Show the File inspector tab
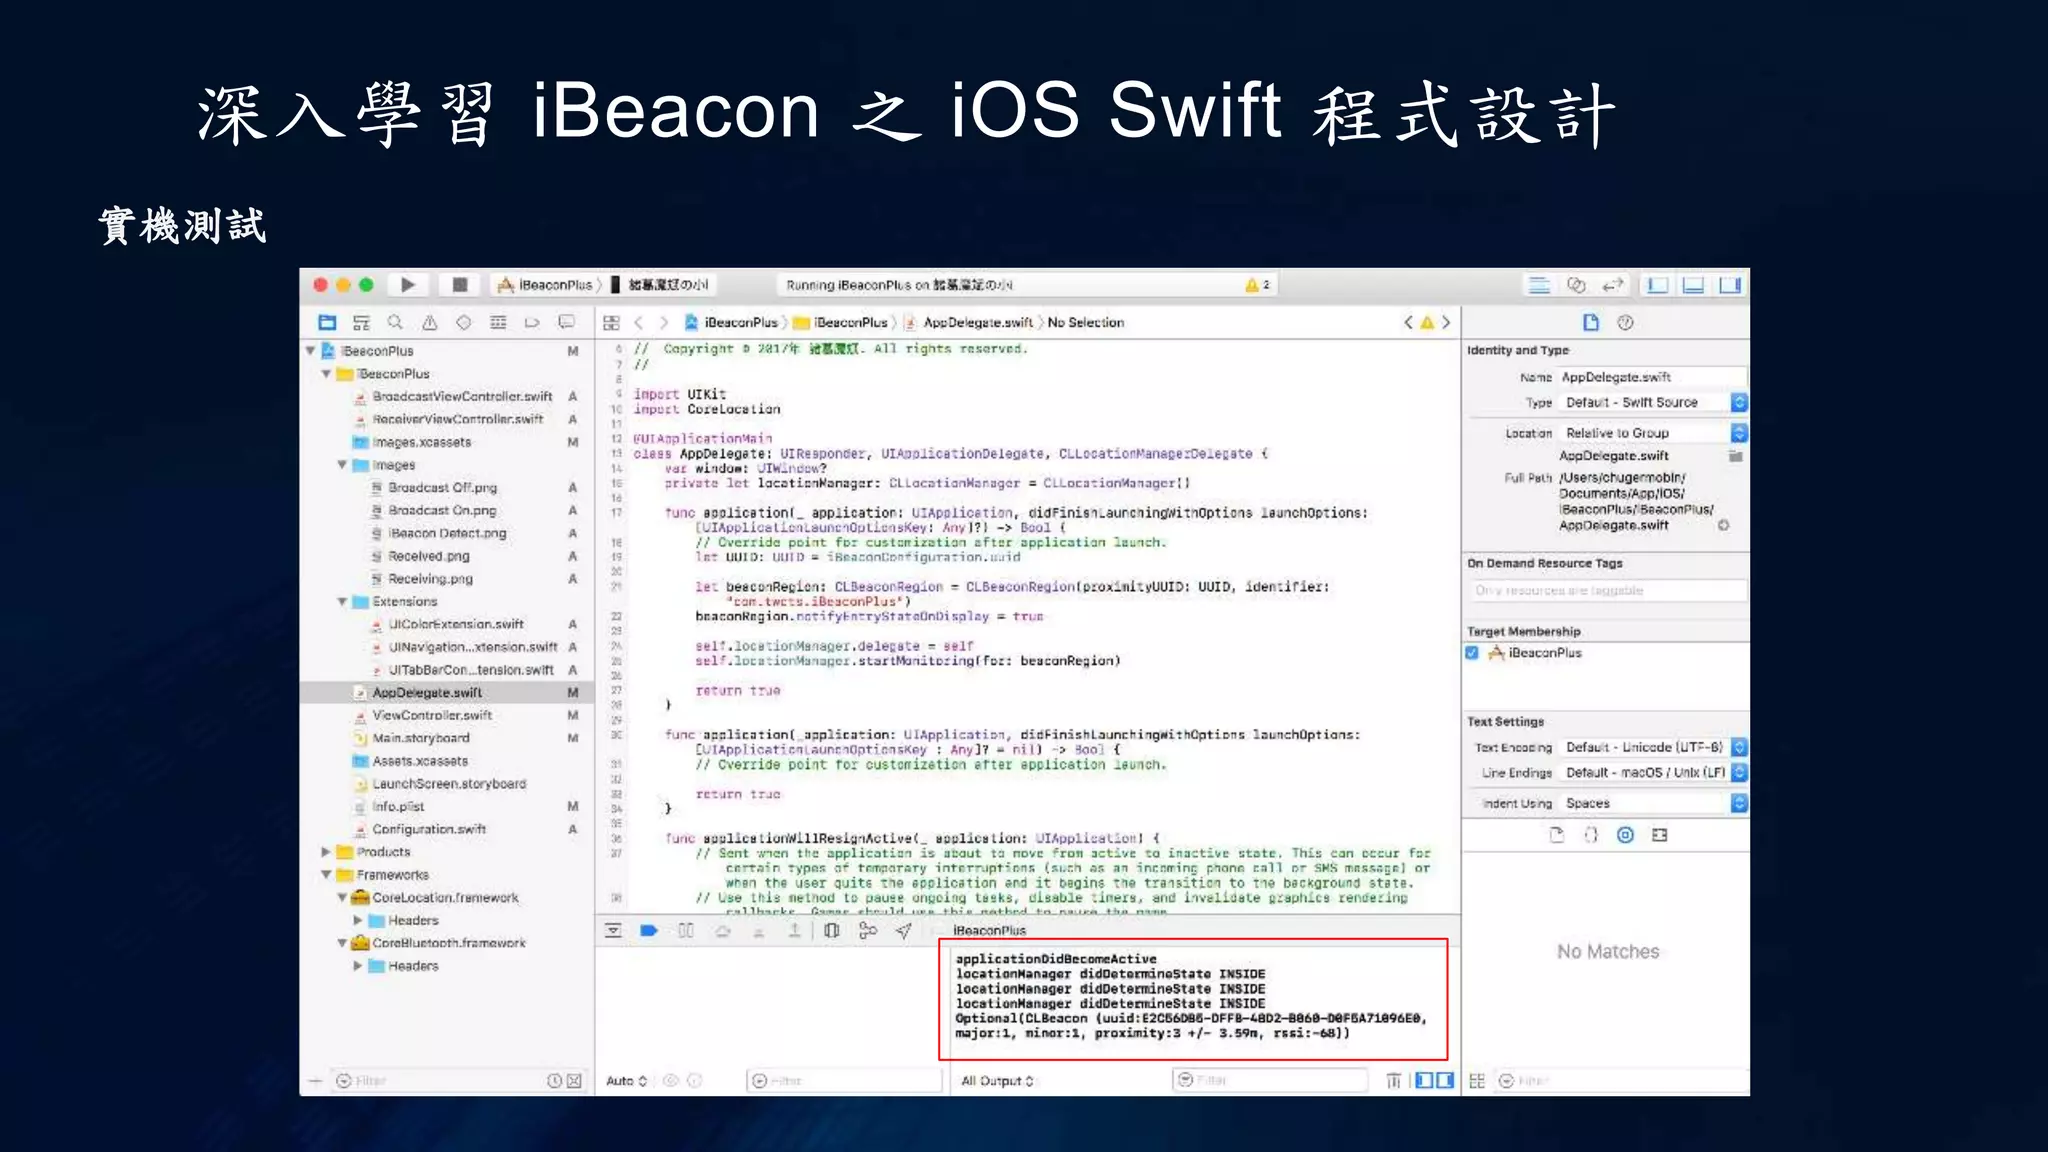2048x1152 pixels. point(1590,322)
